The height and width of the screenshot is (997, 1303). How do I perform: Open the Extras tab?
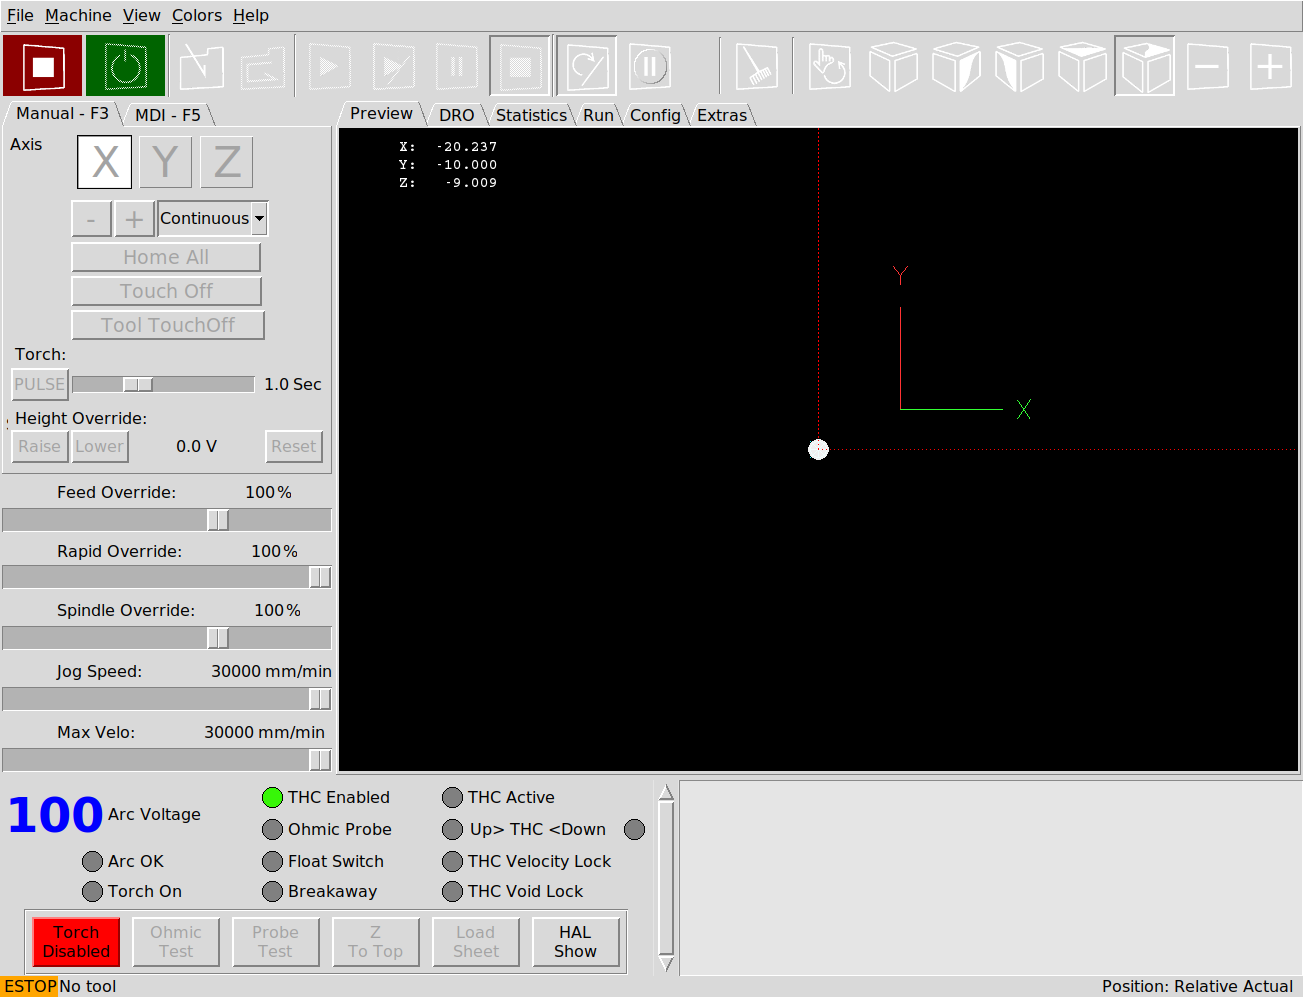(722, 115)
